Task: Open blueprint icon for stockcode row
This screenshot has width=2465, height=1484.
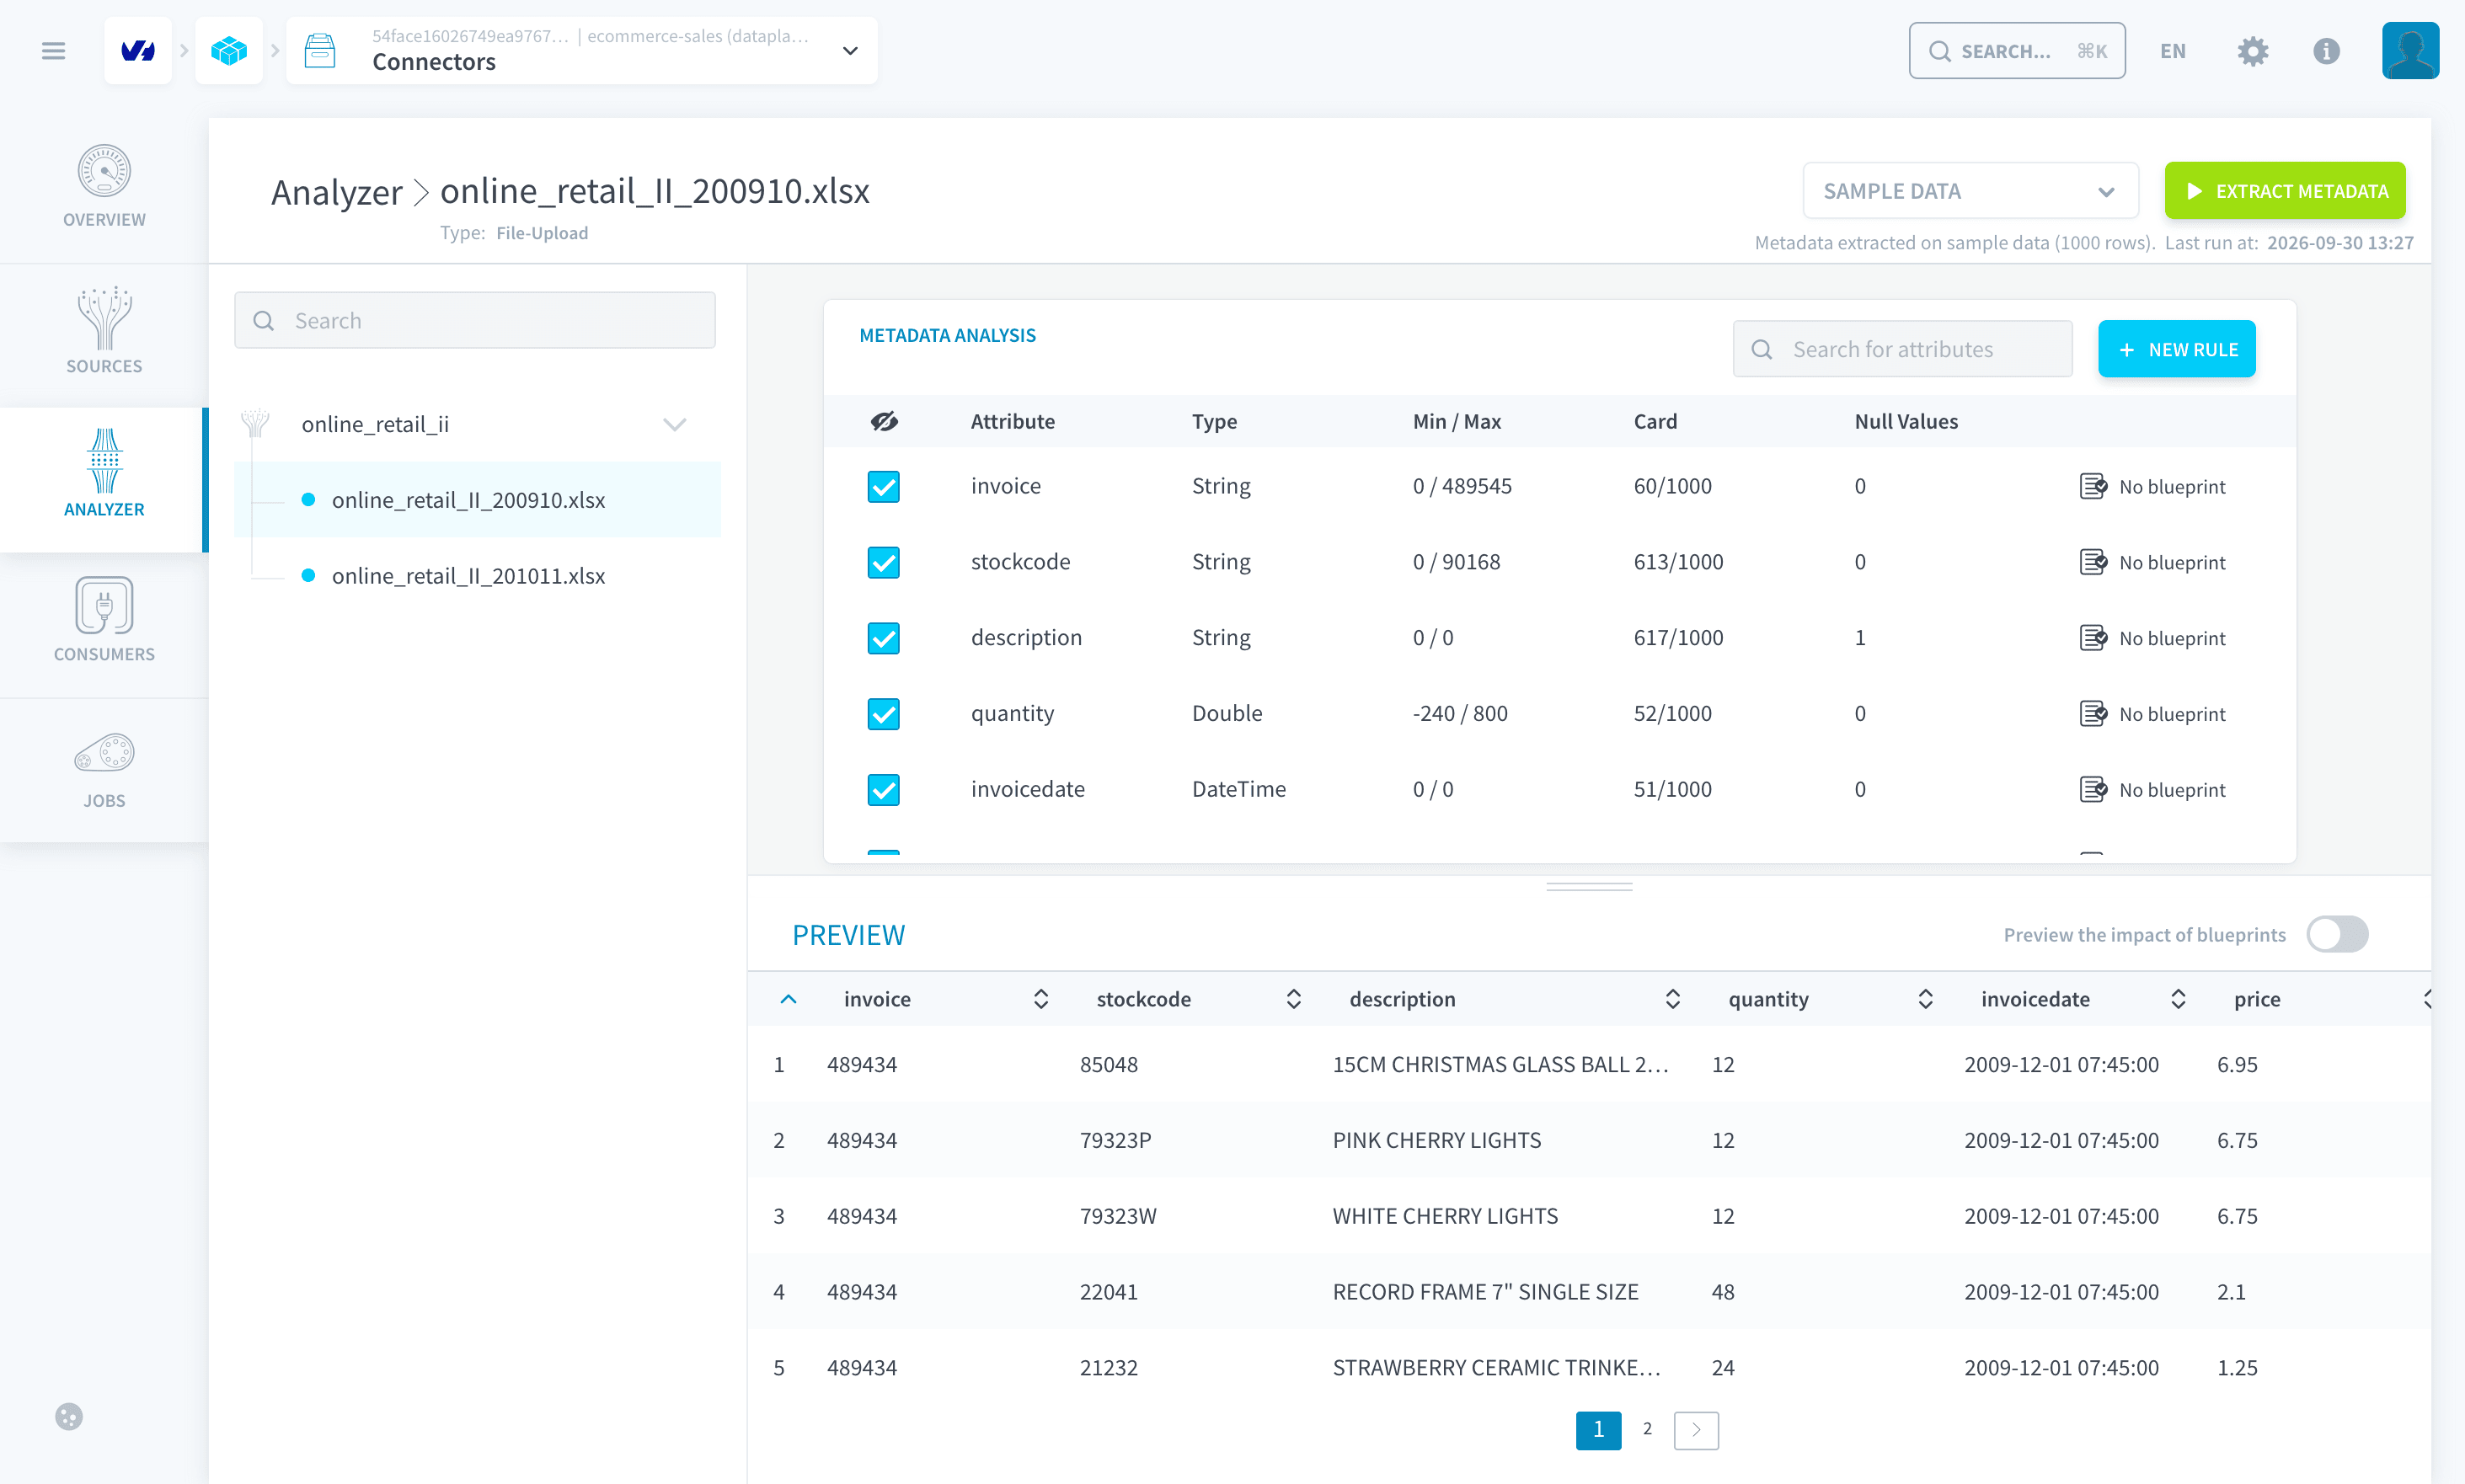Action: coord(2093,562)
